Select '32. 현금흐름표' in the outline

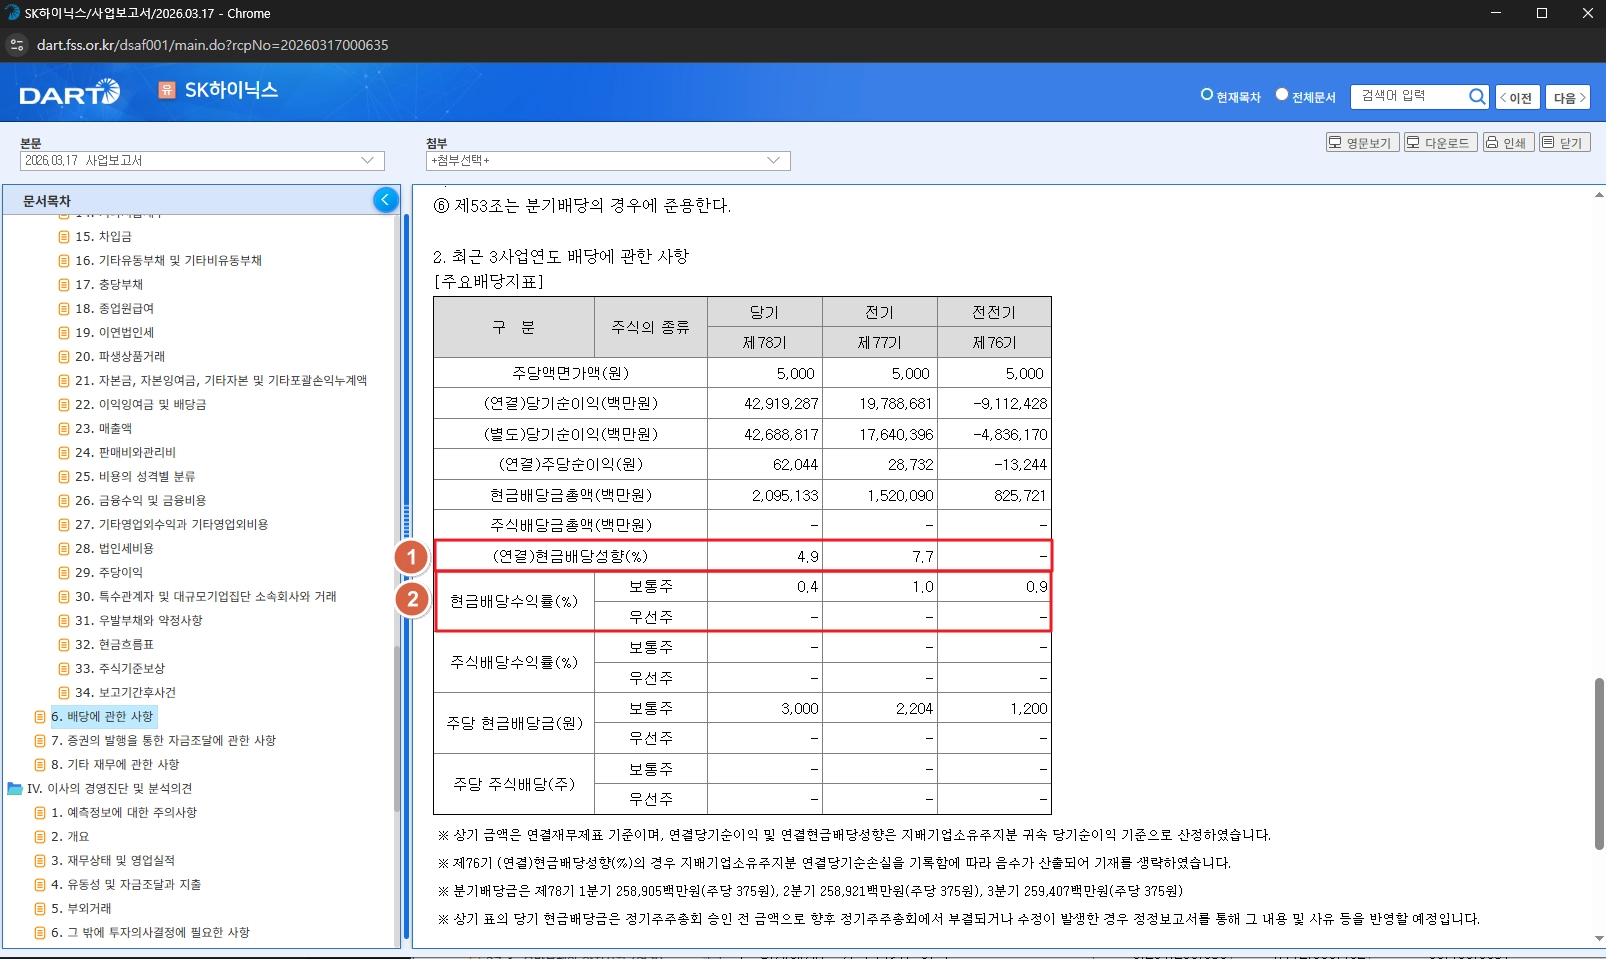pyautogui.click(x=114, y=645)
